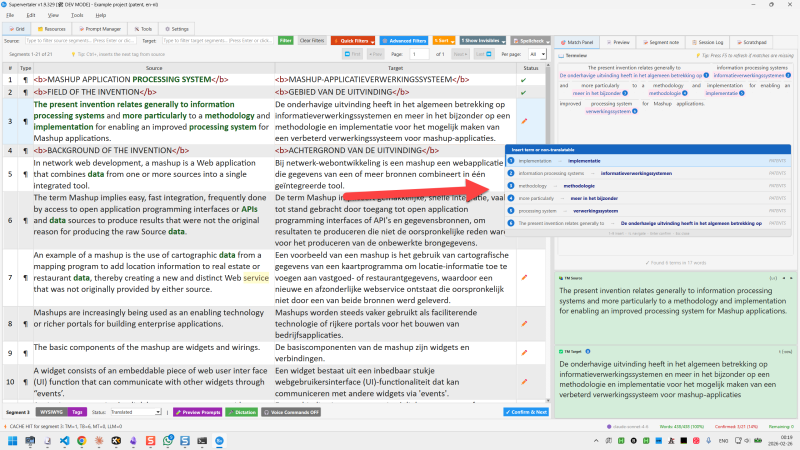Image resolution: width=800 pixels, height=450 pixels.
Task: Click the source filter input field
Action: (80, 41)
